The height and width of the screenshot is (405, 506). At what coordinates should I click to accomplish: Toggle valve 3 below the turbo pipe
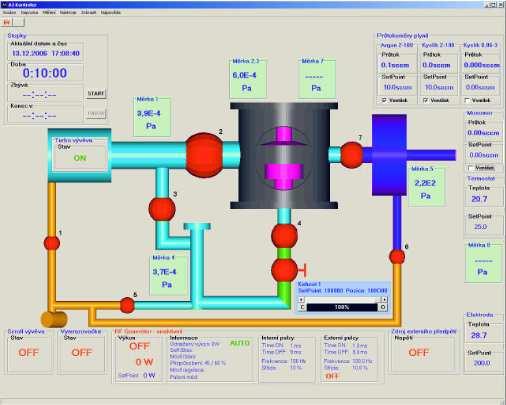[162, 209]
